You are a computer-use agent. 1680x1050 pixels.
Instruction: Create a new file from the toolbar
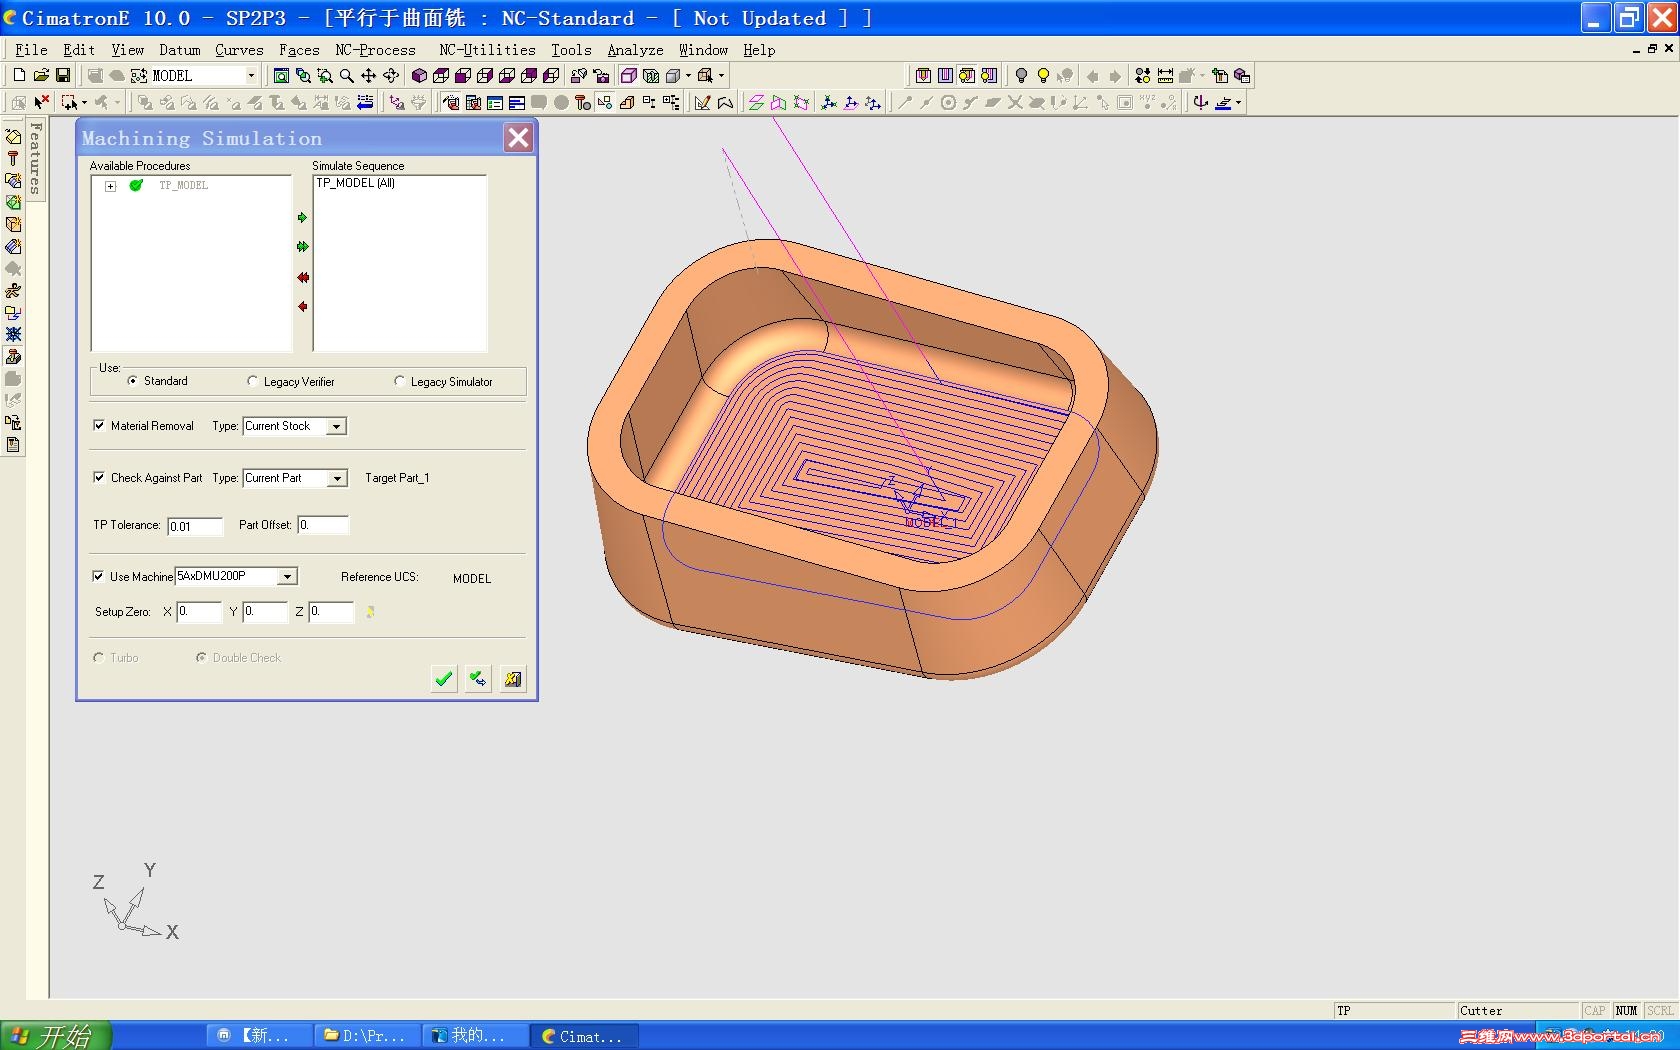pos(19,75)
